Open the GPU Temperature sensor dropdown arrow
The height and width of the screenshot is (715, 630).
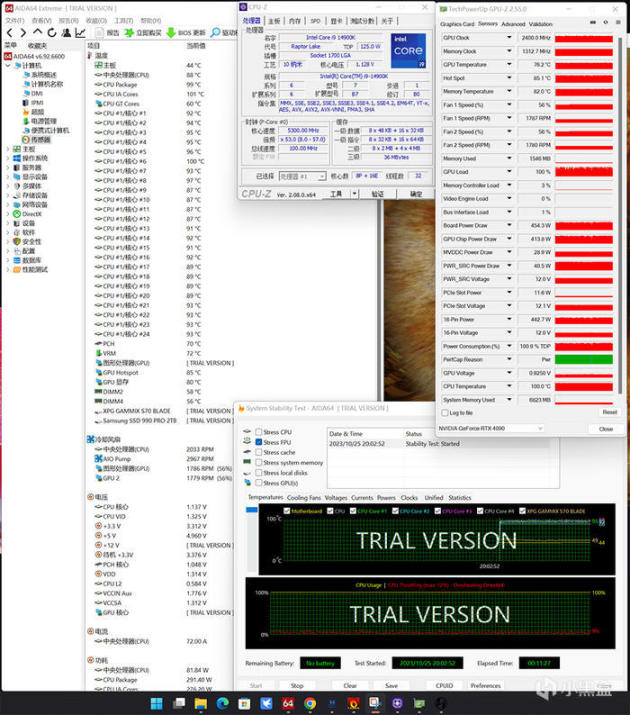509,65
